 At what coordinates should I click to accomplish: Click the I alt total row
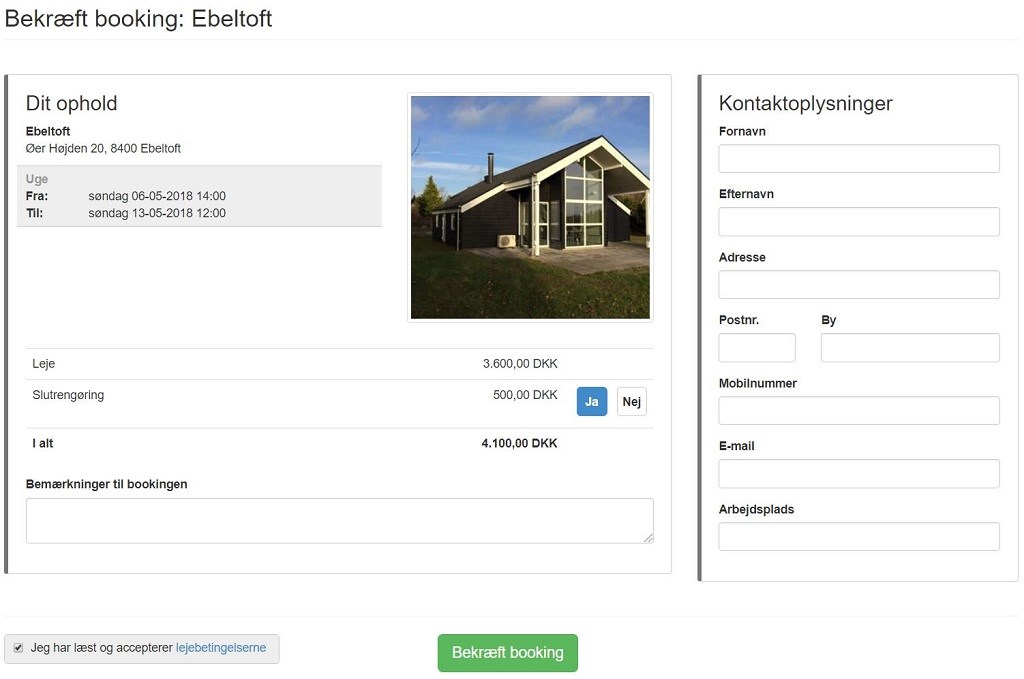click(340, 443)
